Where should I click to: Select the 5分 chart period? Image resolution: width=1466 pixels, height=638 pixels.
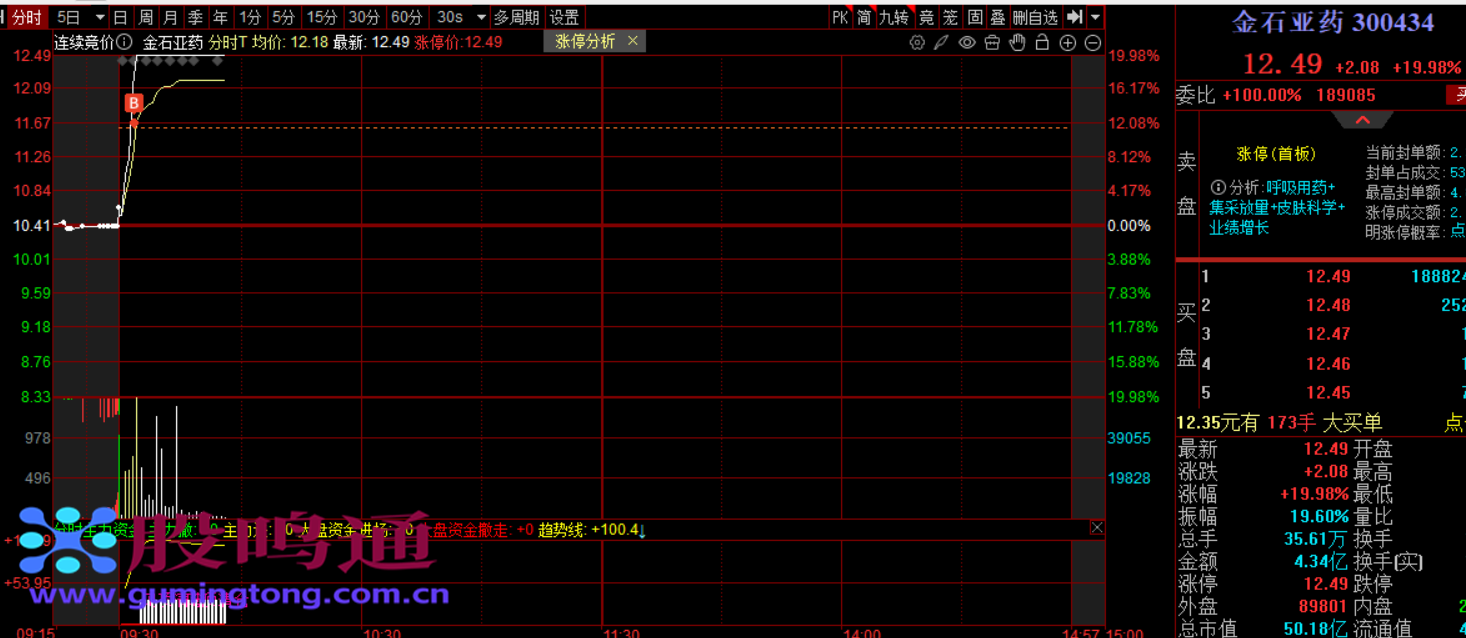(x=284, y=17)
